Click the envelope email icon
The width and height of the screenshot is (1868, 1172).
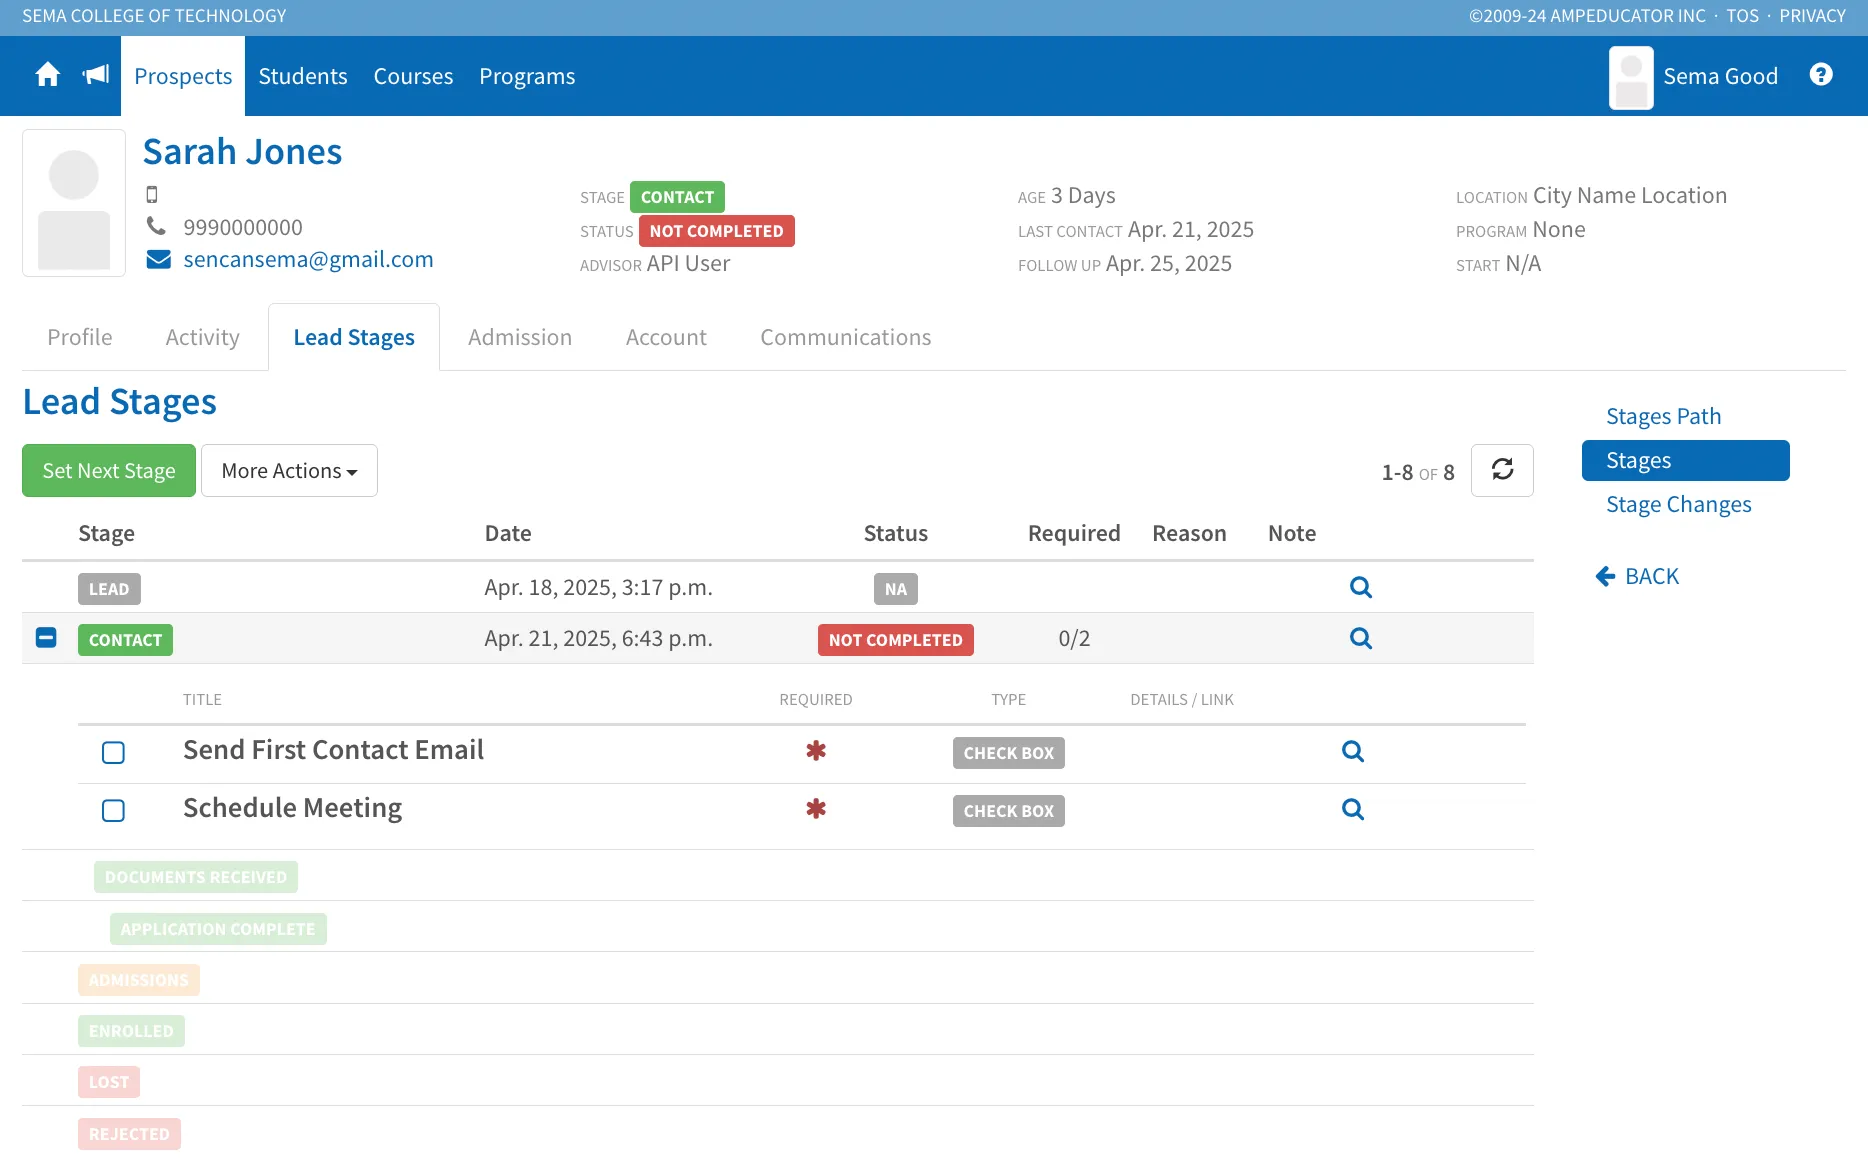158,260
